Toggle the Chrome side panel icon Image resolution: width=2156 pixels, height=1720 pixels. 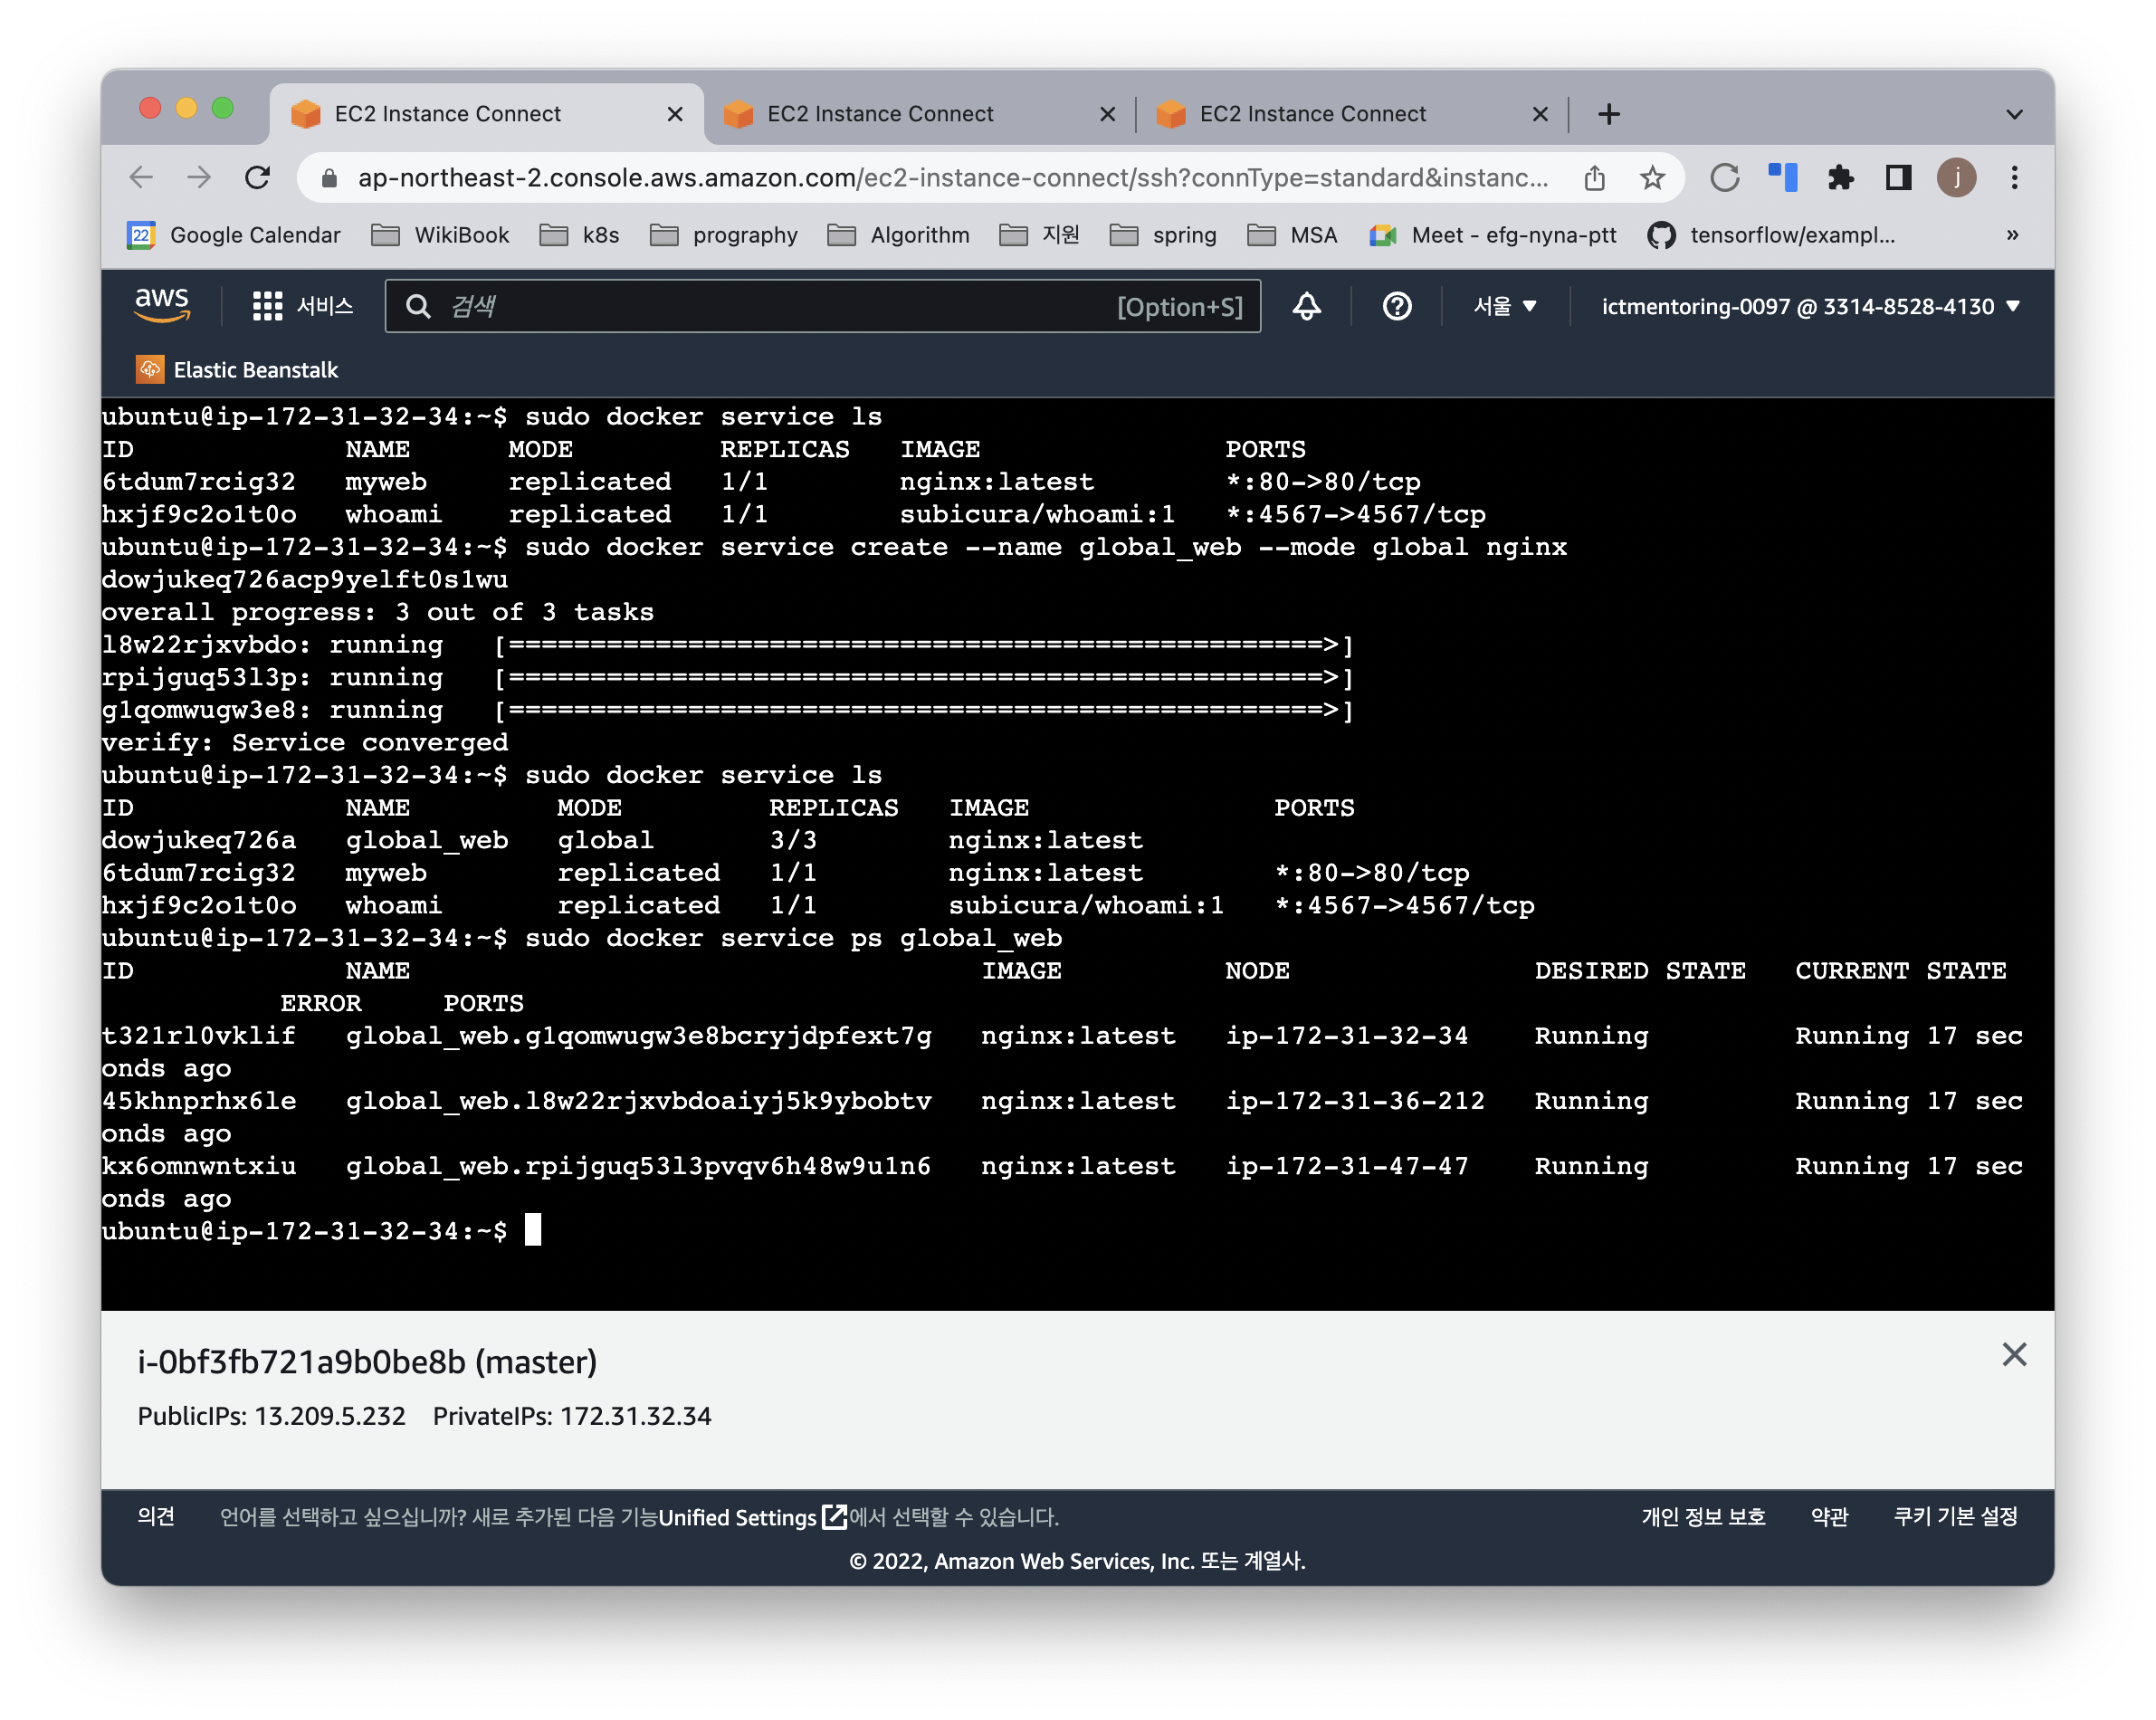point(1898,178)
